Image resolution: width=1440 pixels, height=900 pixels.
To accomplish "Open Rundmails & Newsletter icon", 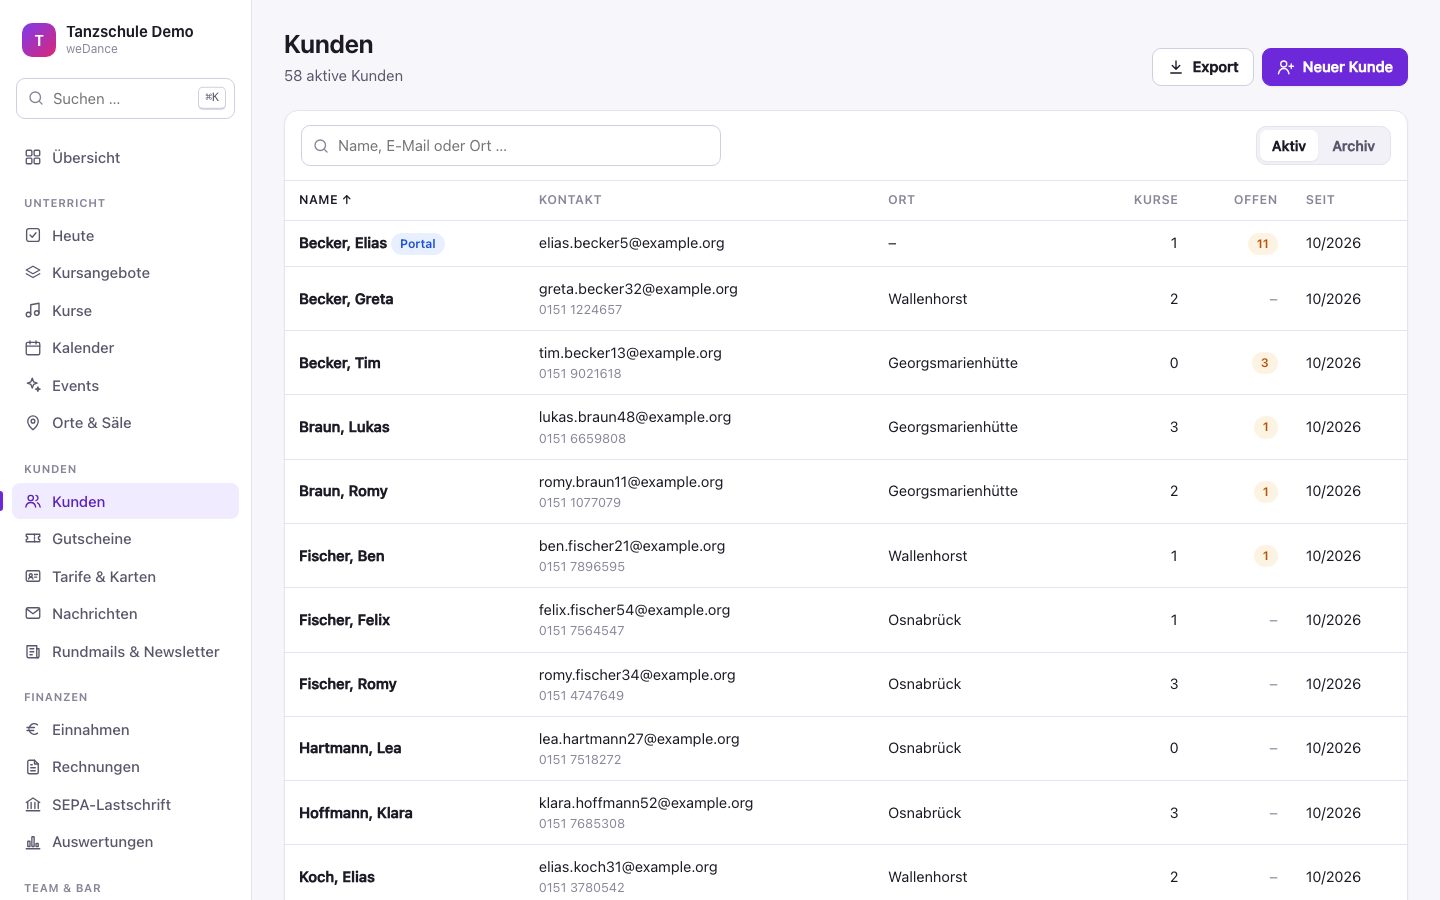I will [33, 651].
